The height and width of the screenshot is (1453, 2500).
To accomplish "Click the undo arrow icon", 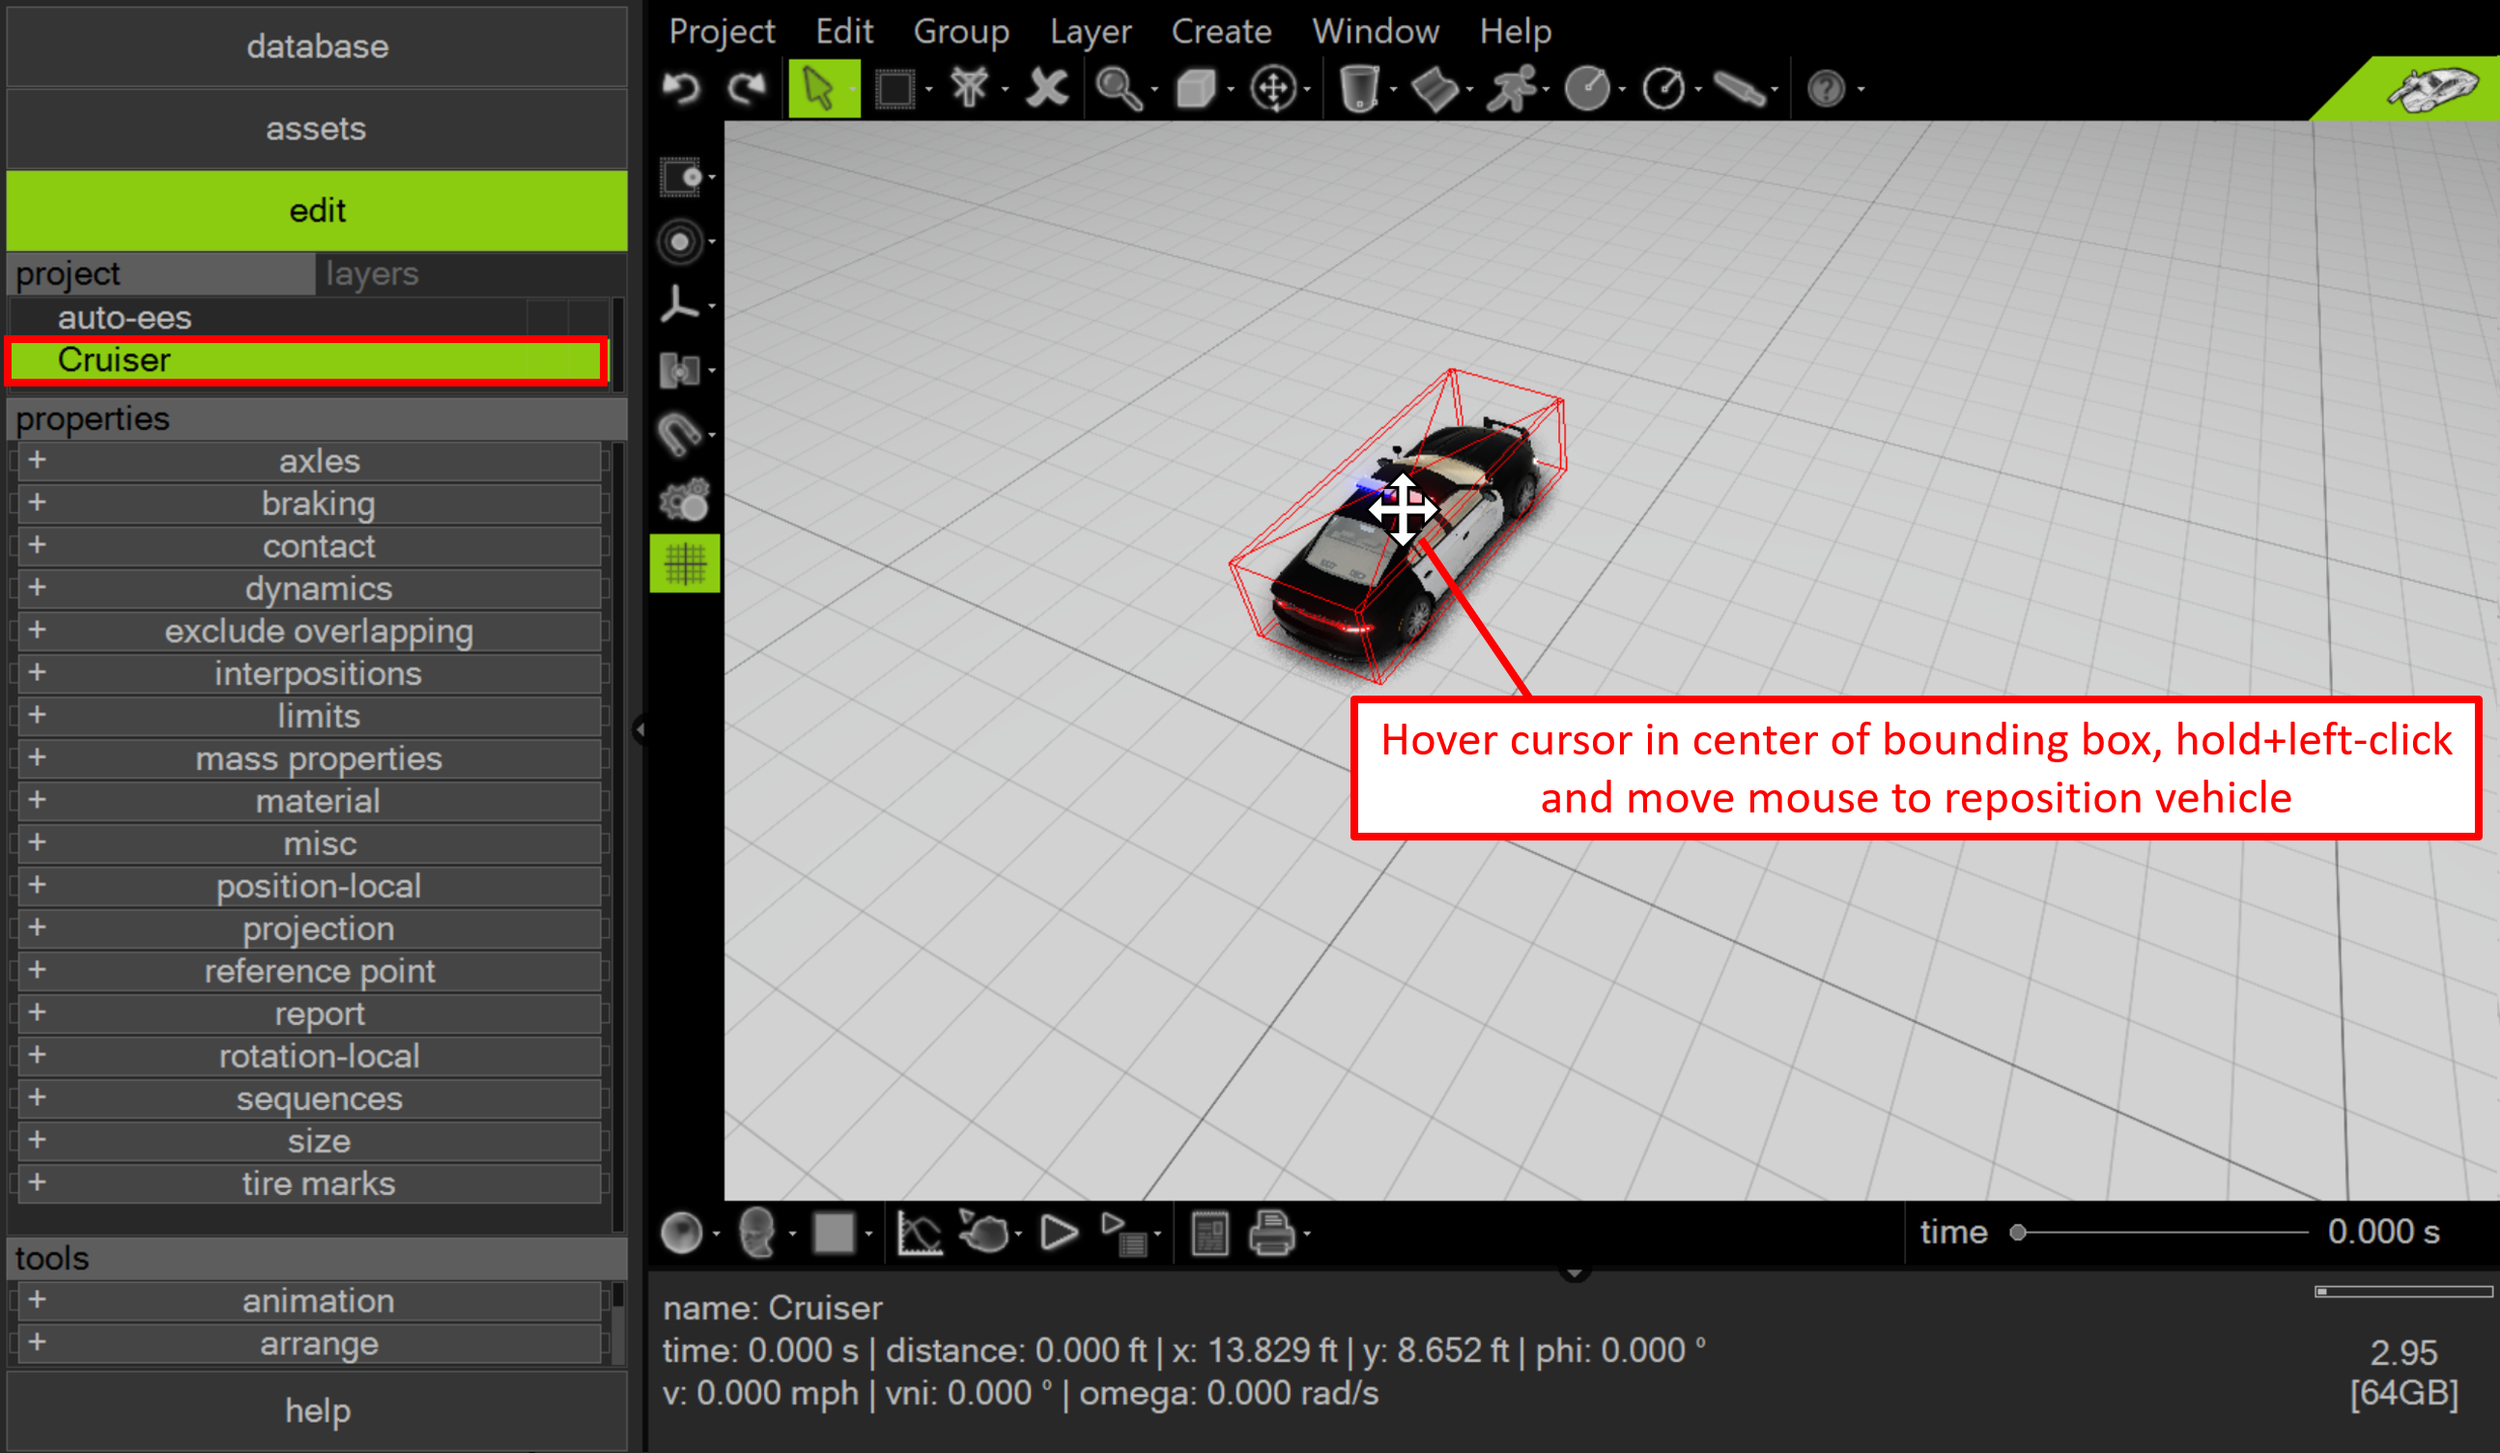I will pos(682,89).
